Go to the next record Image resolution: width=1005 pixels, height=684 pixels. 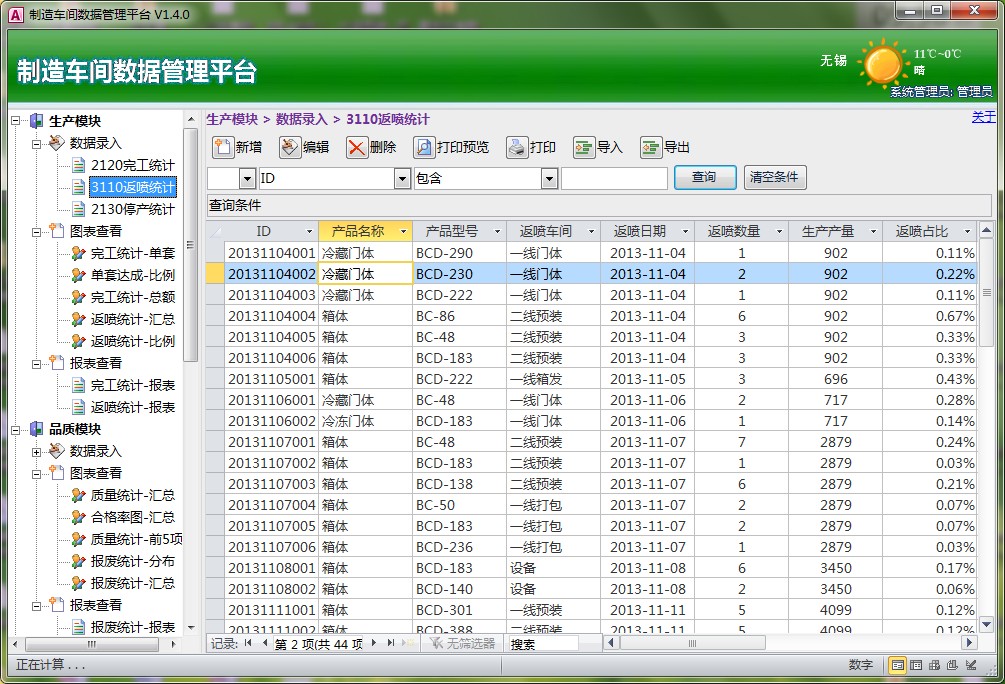click(374, 643)
